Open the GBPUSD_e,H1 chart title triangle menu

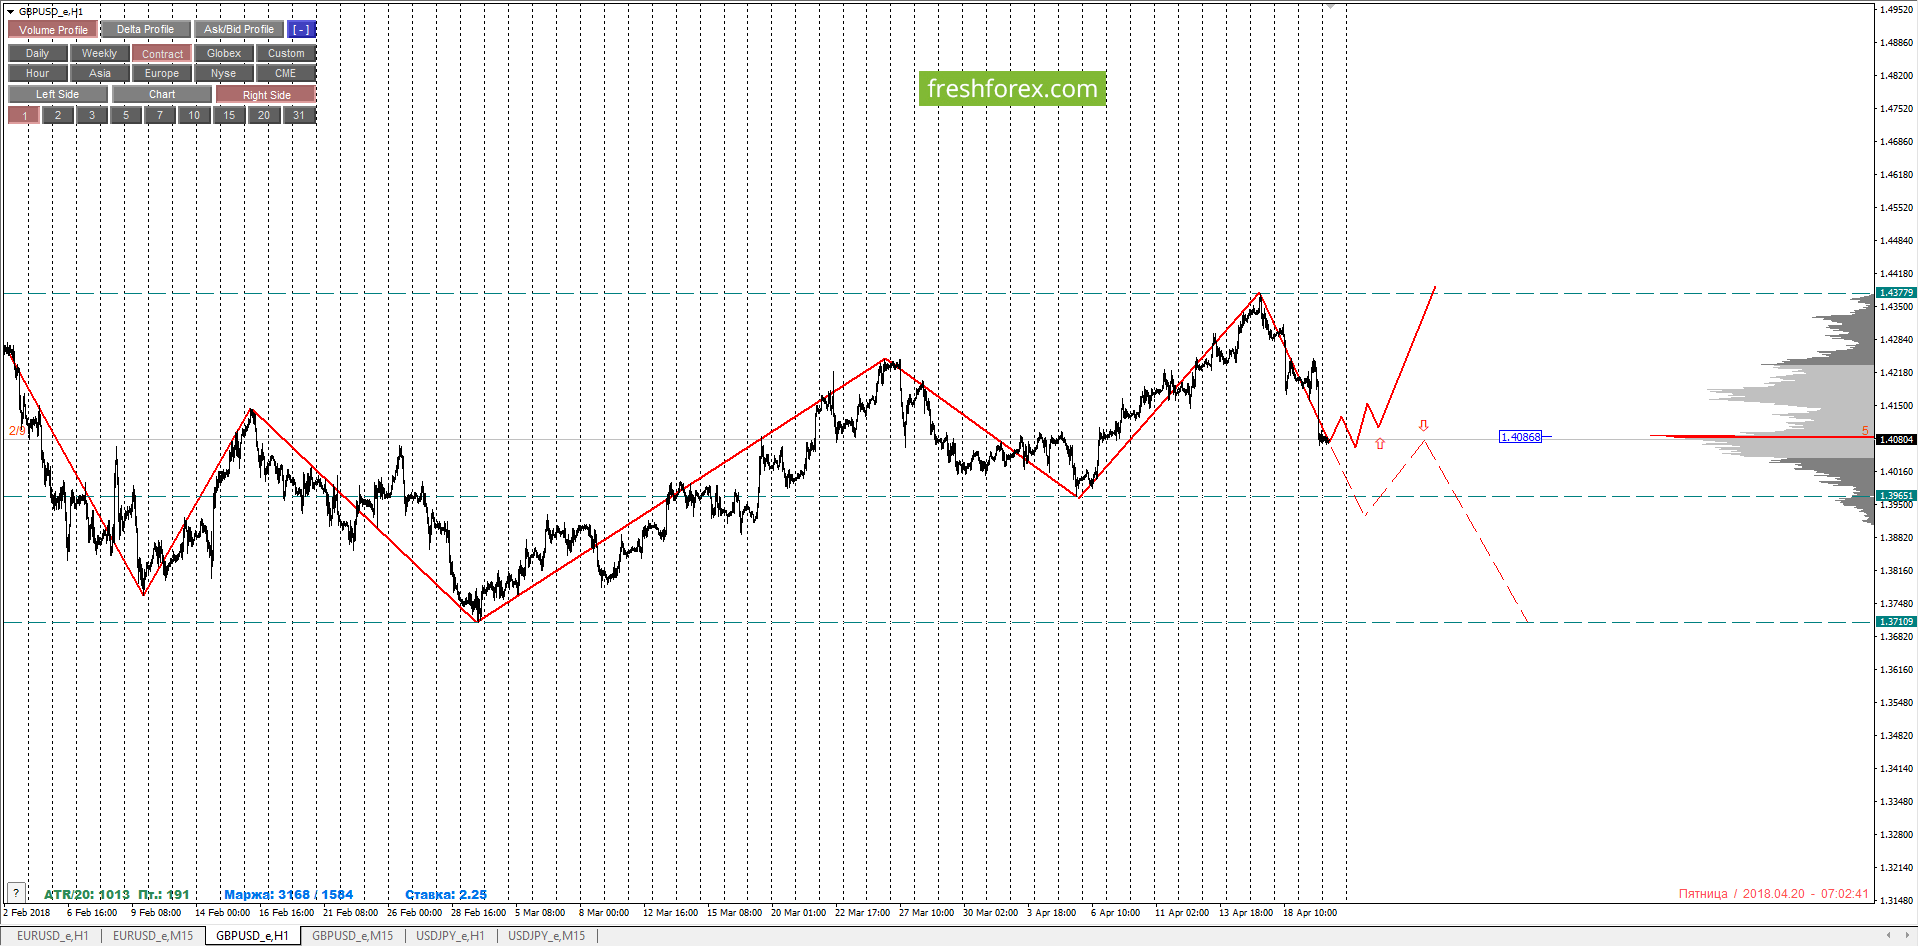coord(10,12)
